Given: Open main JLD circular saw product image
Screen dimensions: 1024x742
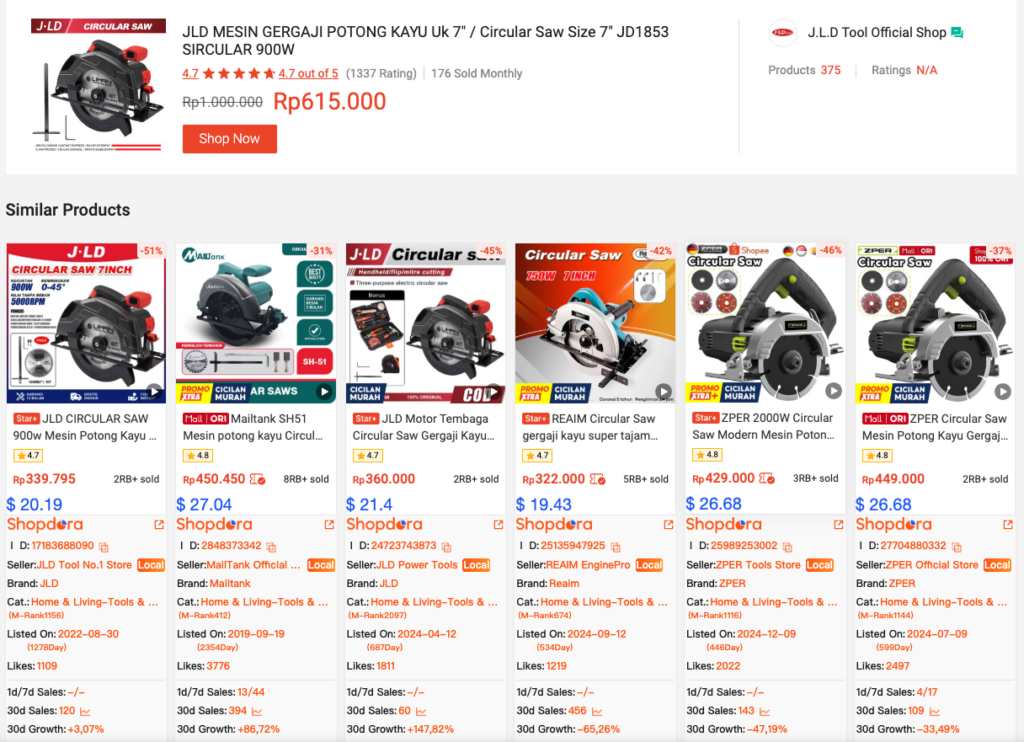Looking at the screenshot, I should coord(98,86).
